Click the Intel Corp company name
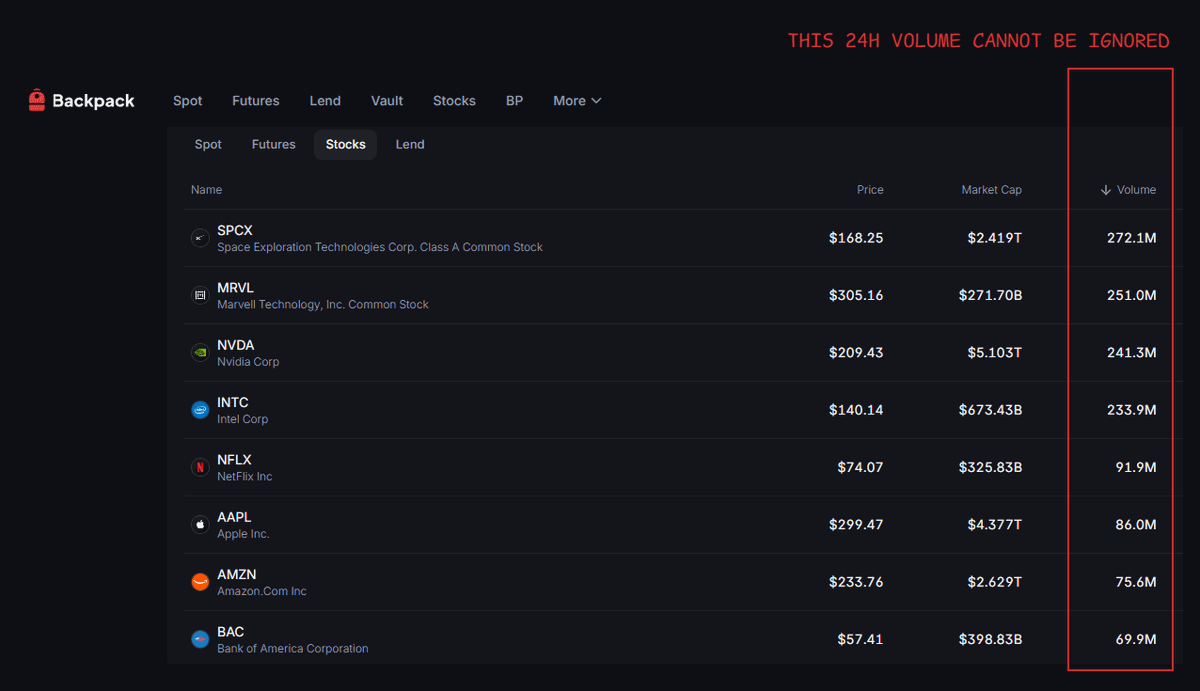The height and width of the screenshot is (691, 1200). click(243, 419)
